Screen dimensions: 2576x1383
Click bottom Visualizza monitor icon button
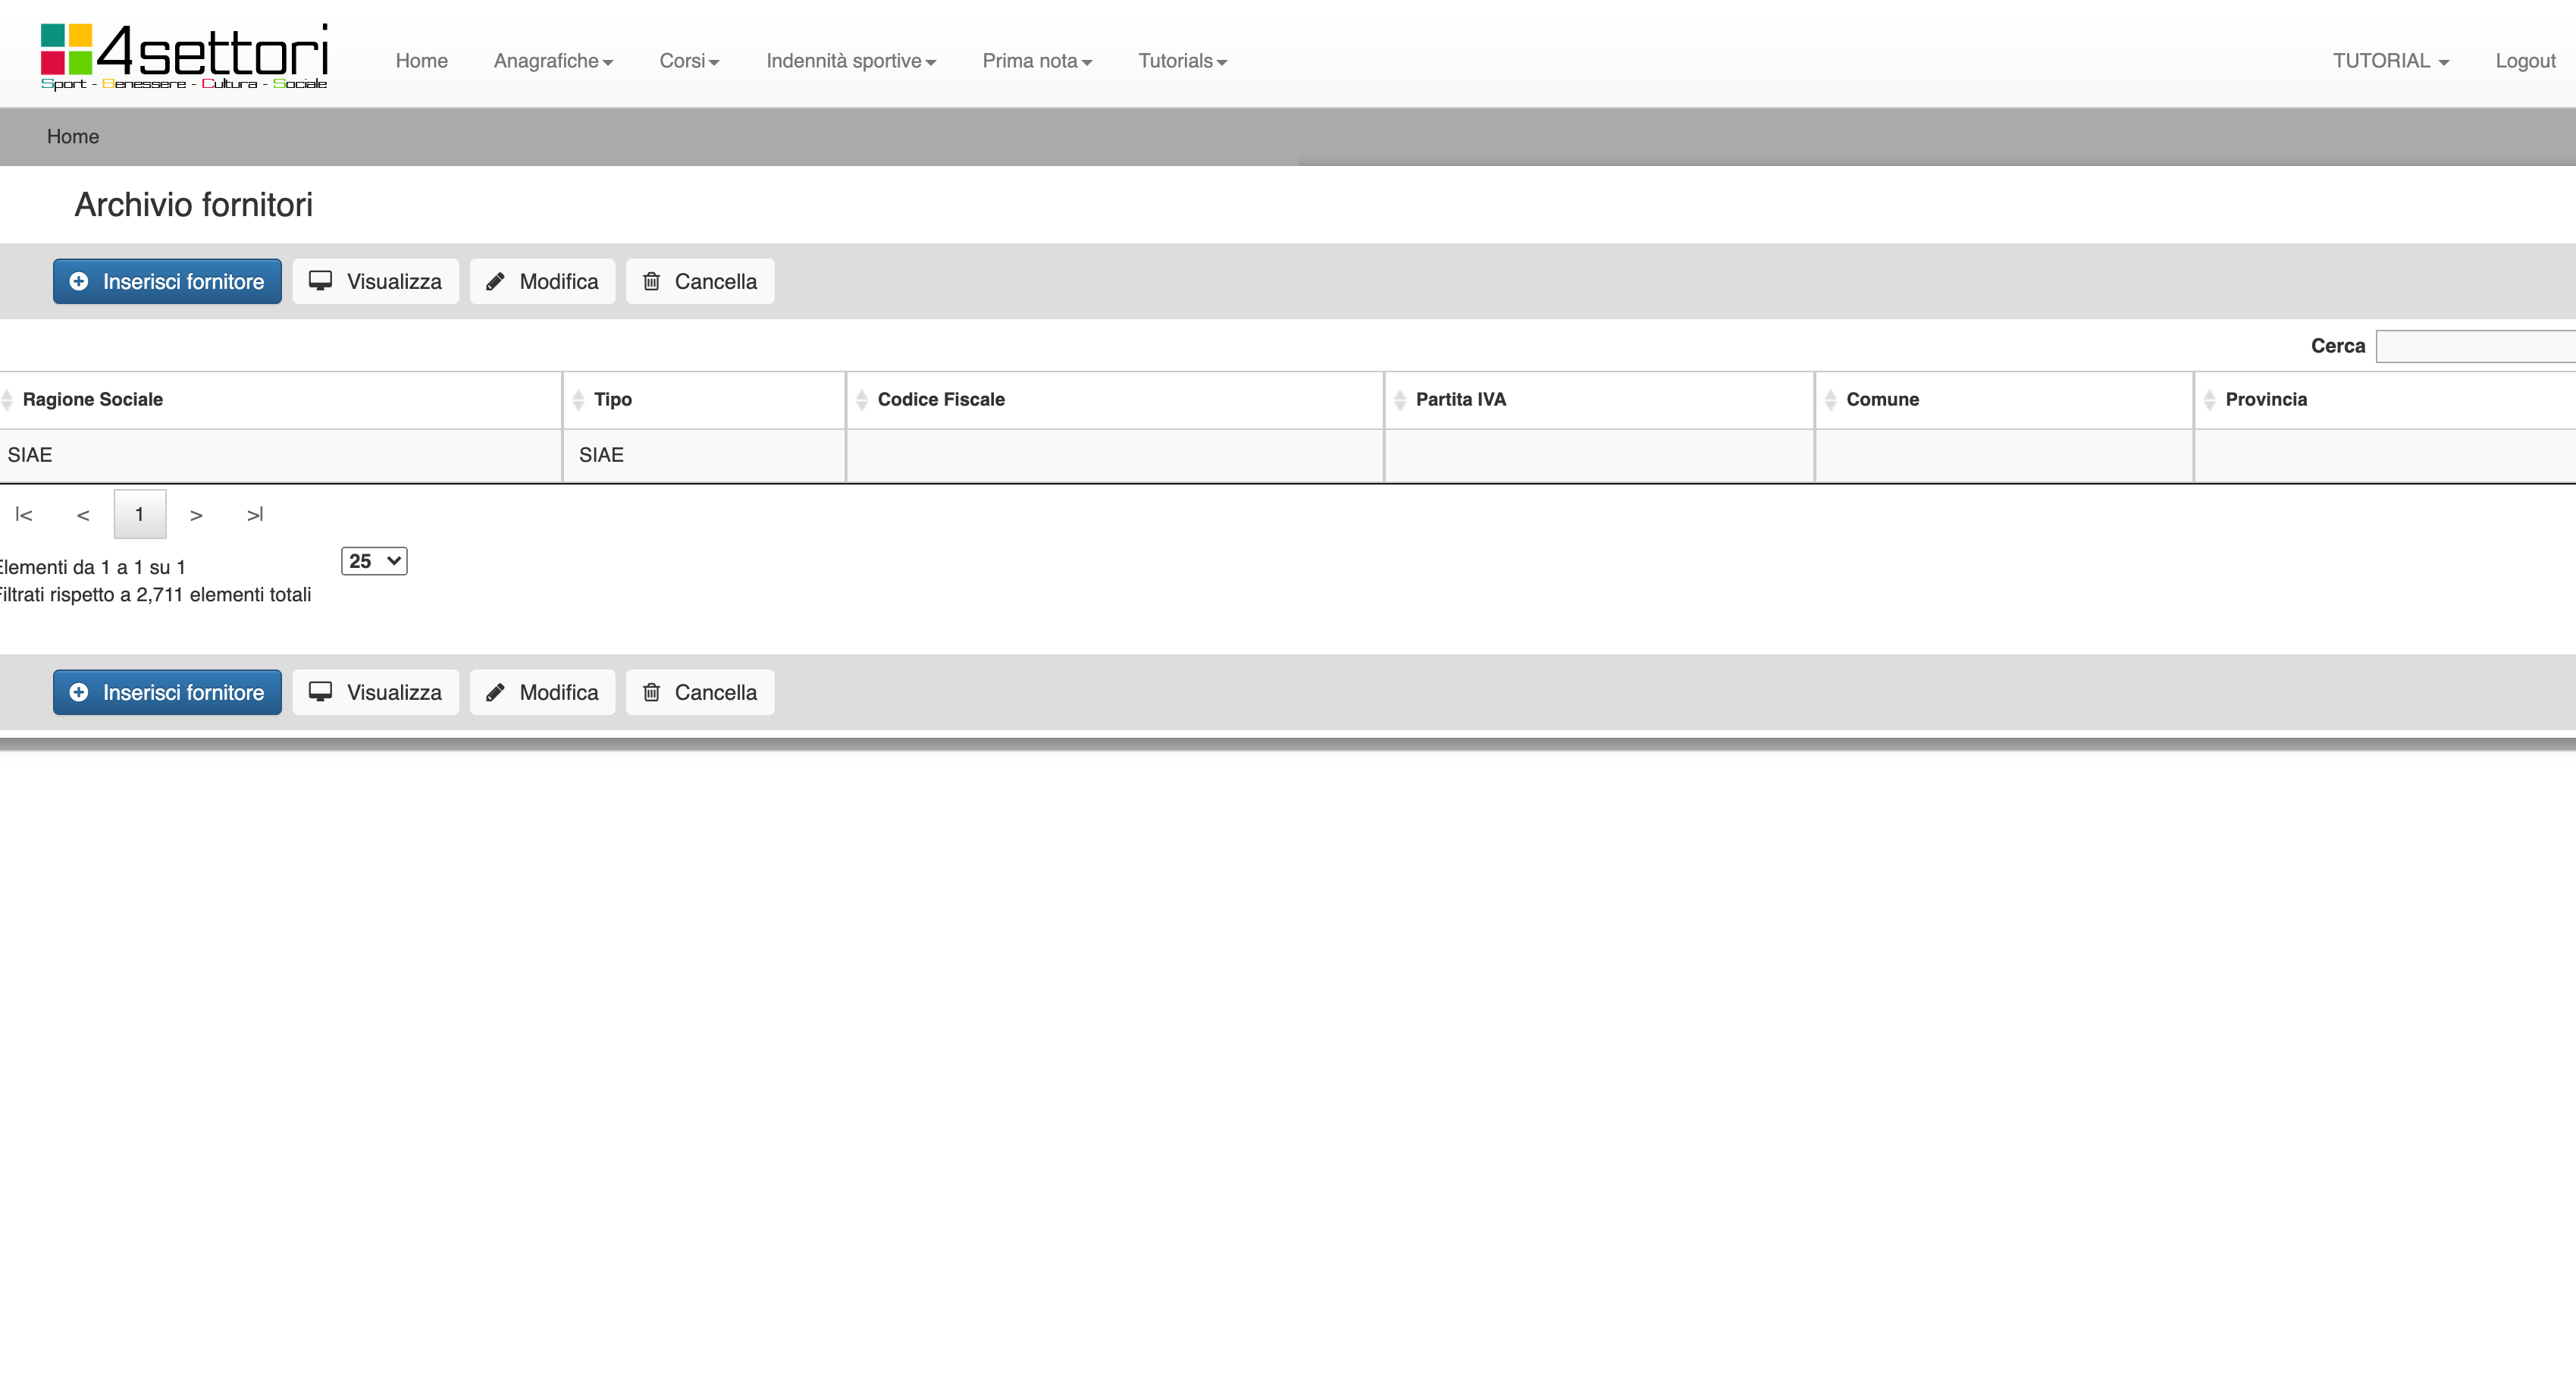pos(375,692)
